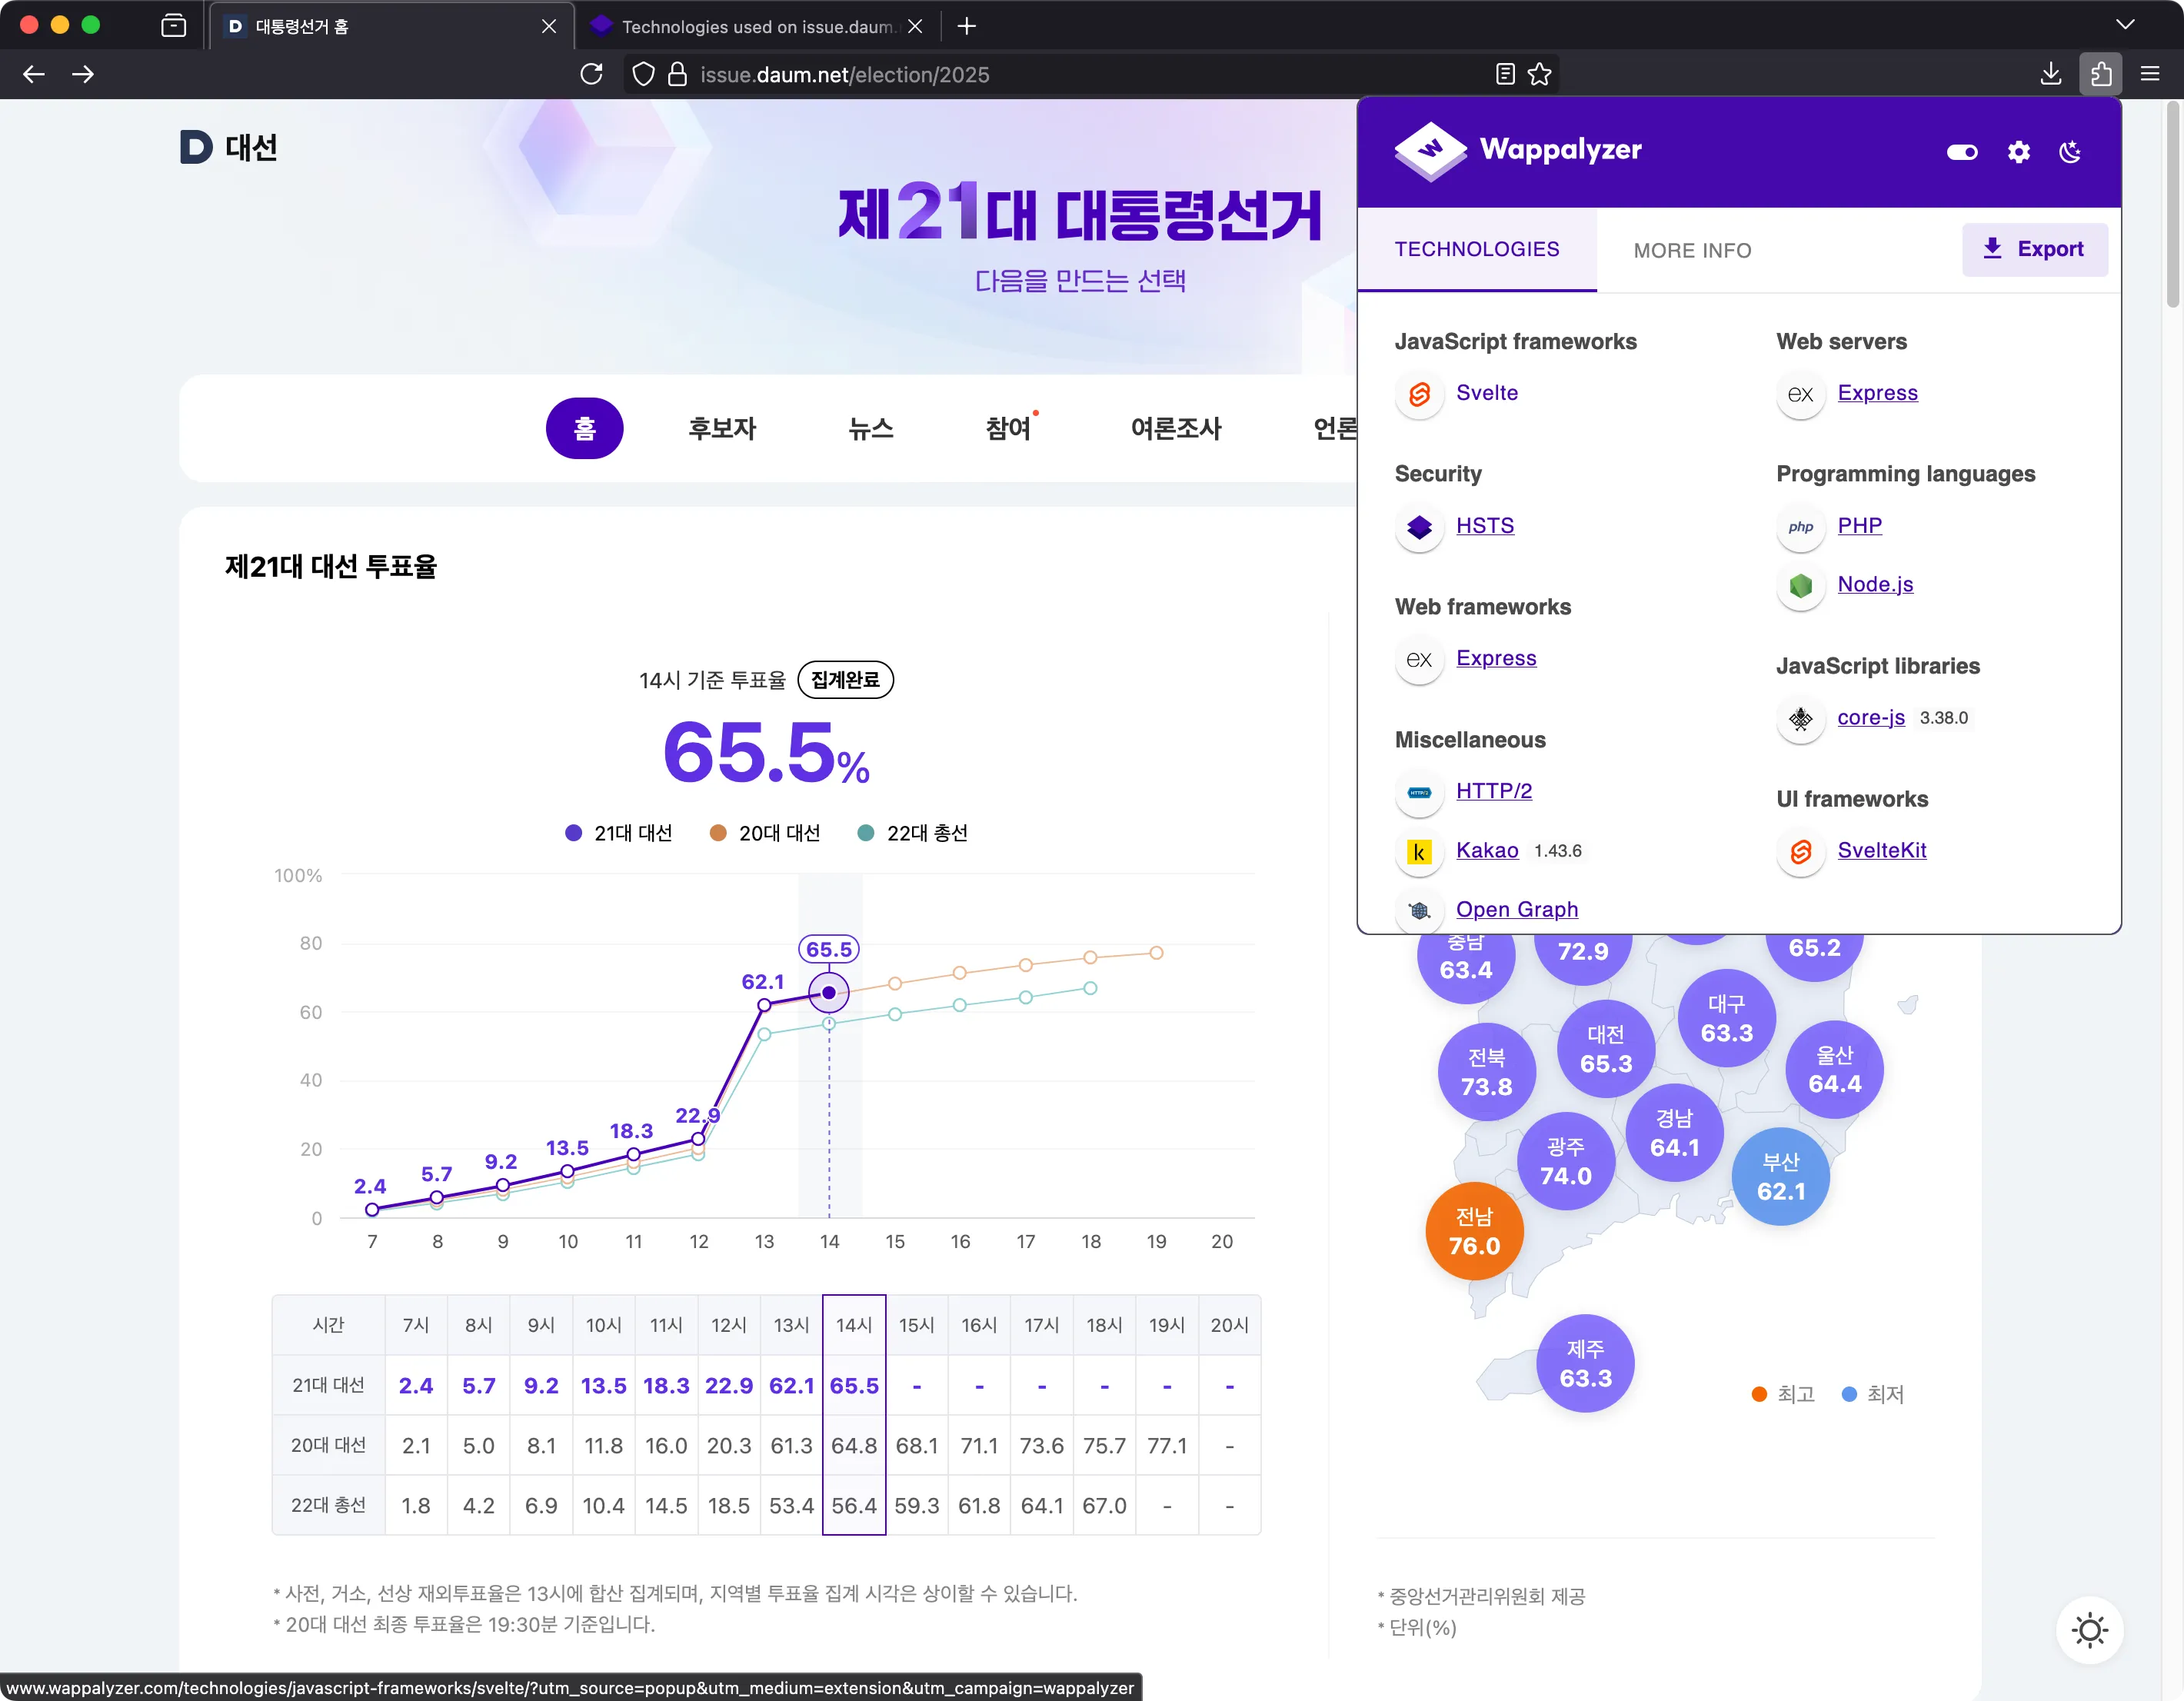
Task: Open site security lock info
Action: click(677, 74)
